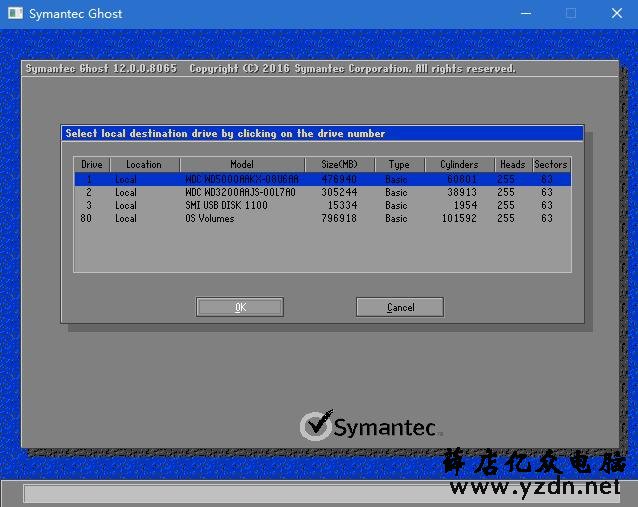Click size value 15334

coord(343,205)
